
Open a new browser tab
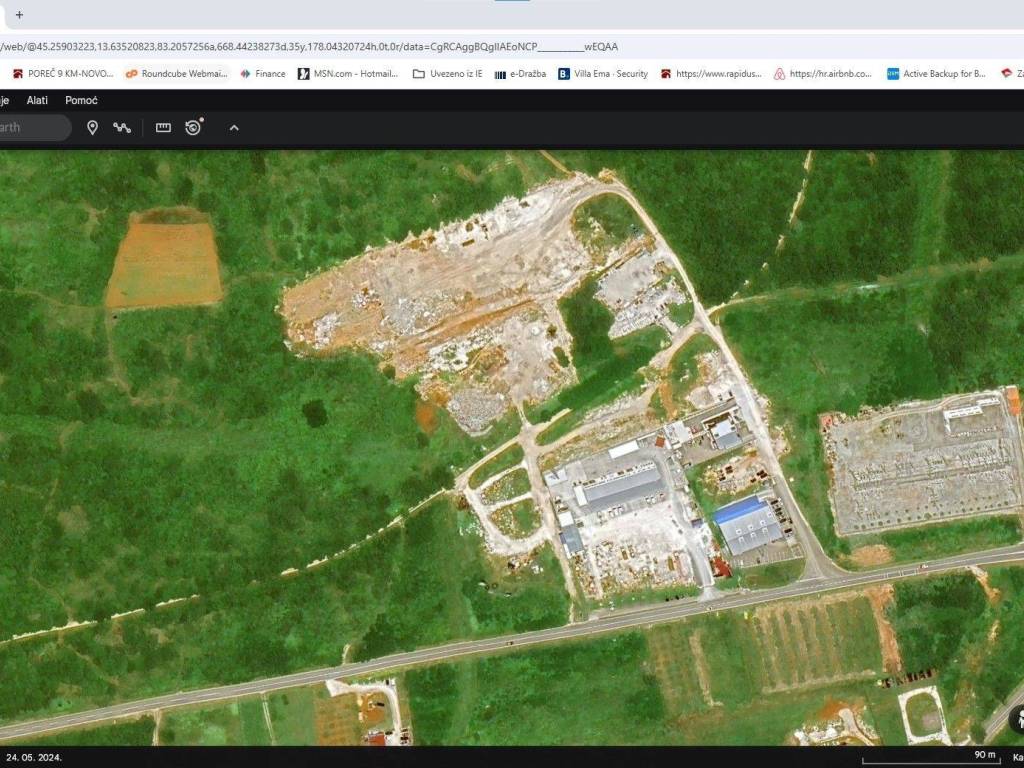[x=19, y=15]
